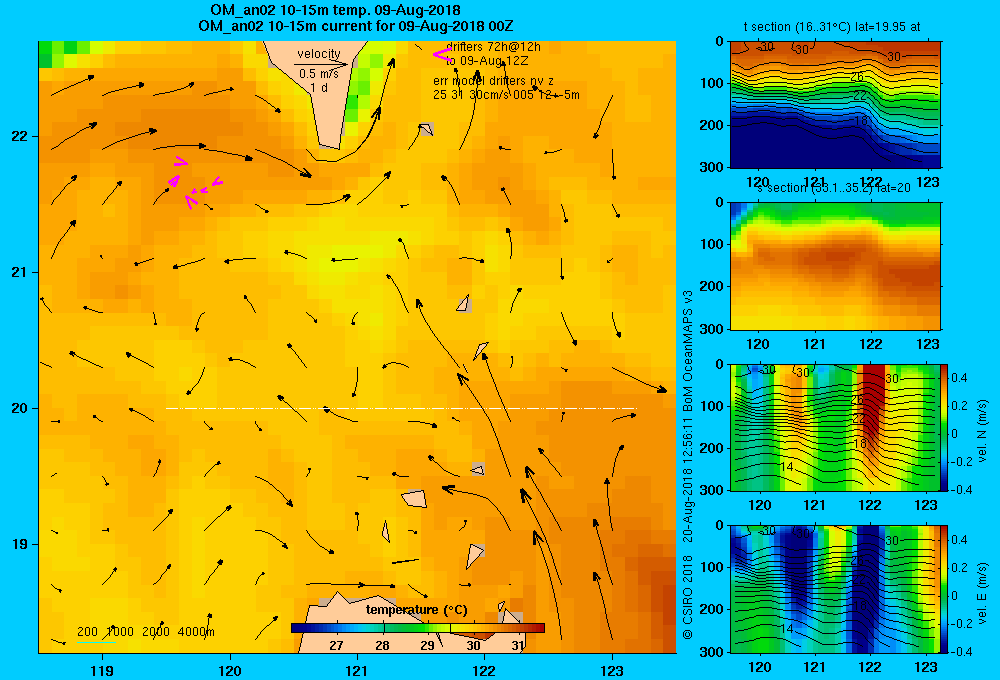Click the vel. E colorbar strip
This screenshot has height=680, width=1000.
(944, 589)
